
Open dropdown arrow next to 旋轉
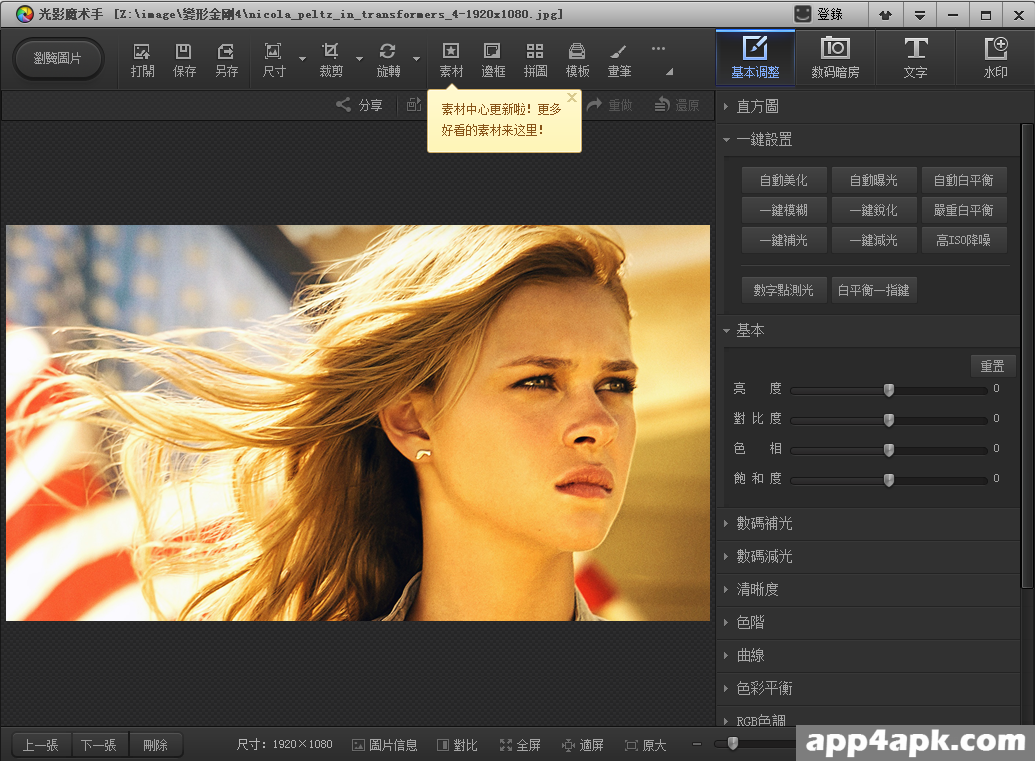click(x=417, y=59)
